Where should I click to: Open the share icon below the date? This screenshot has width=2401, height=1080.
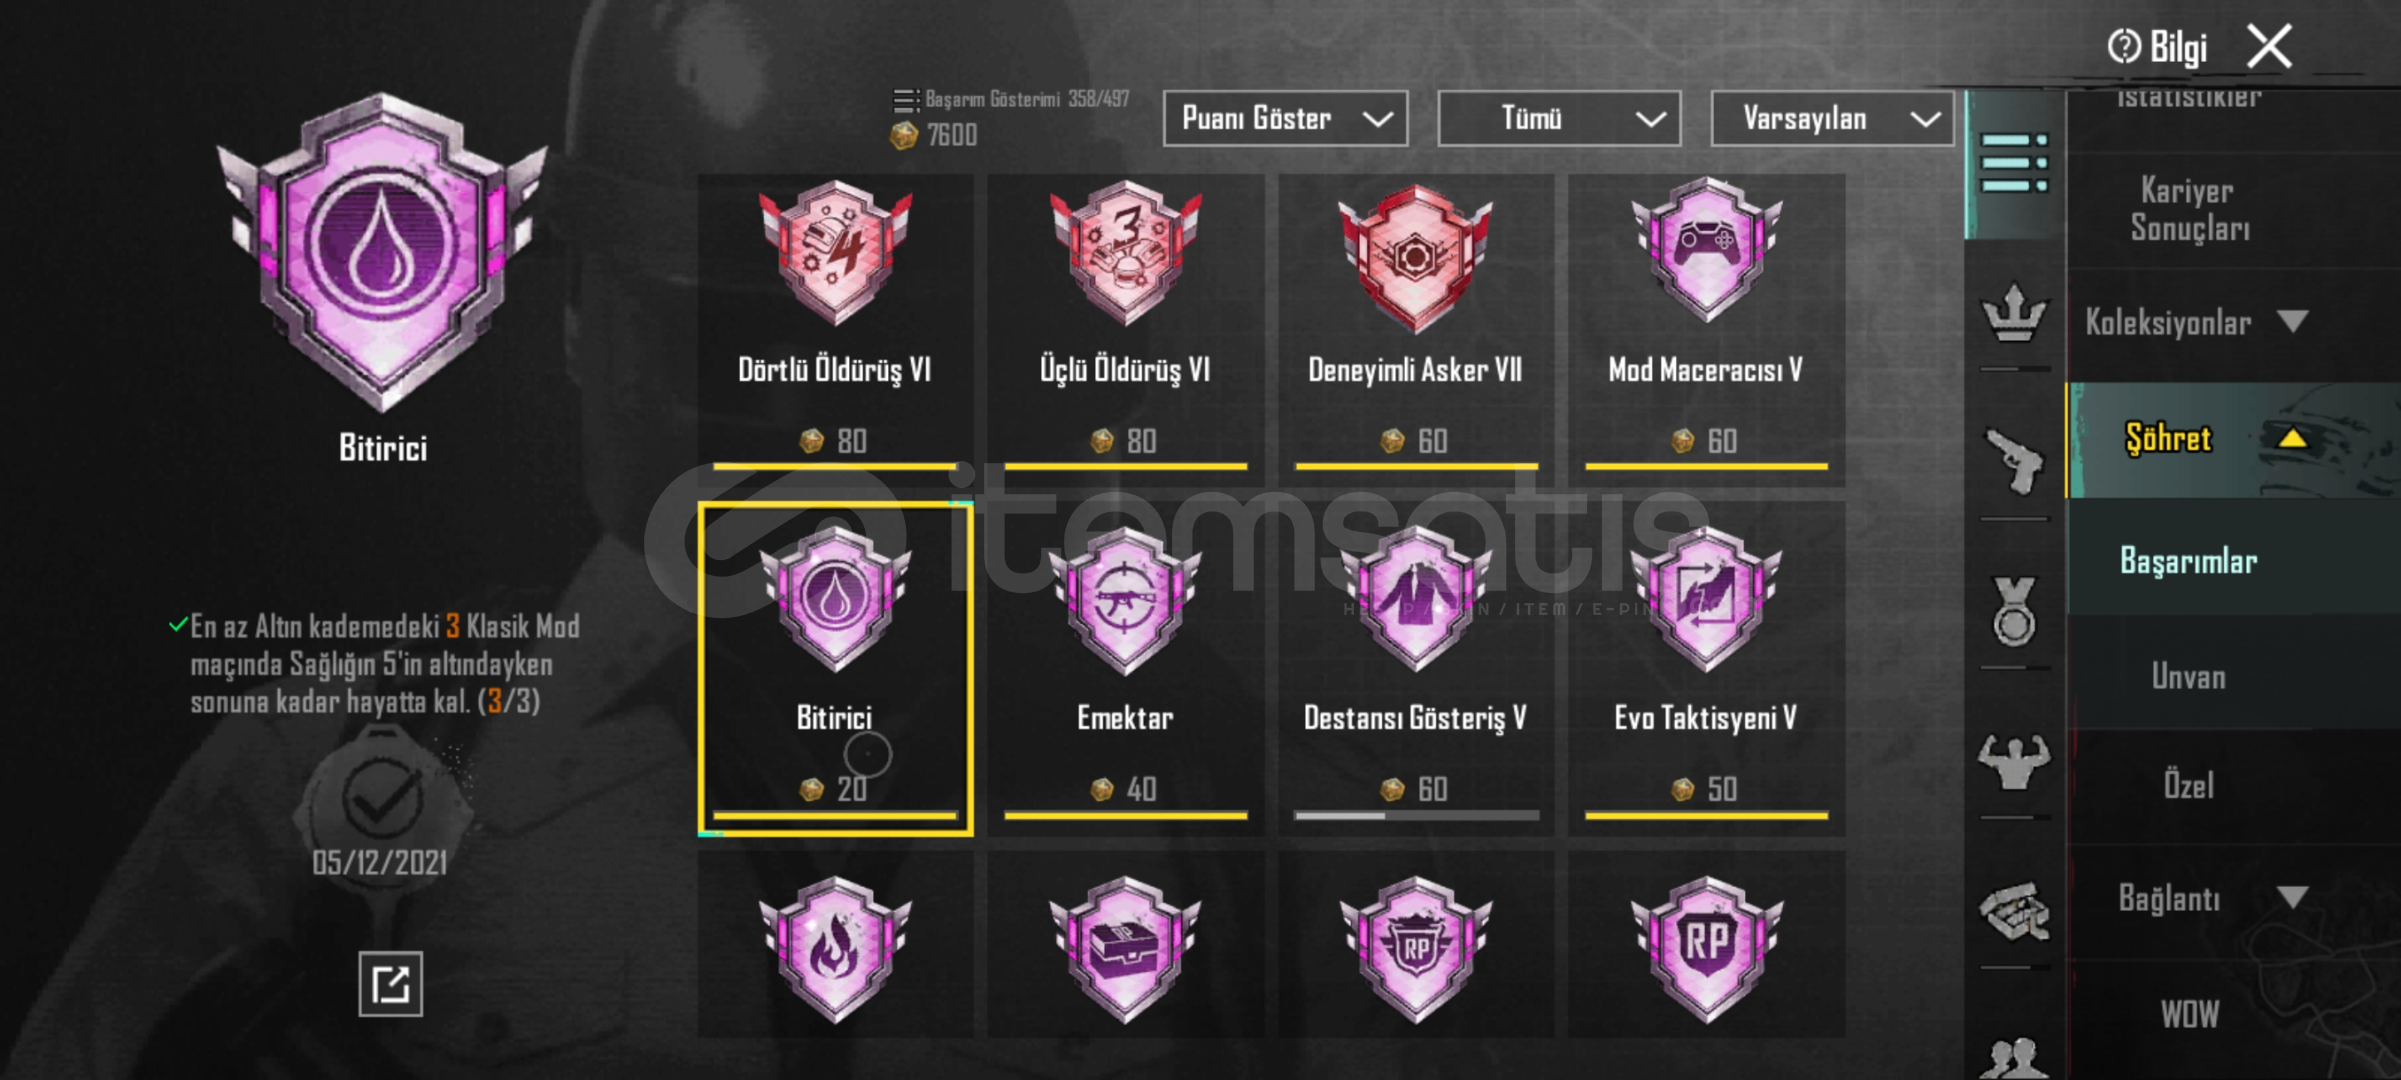coord(390,984)
